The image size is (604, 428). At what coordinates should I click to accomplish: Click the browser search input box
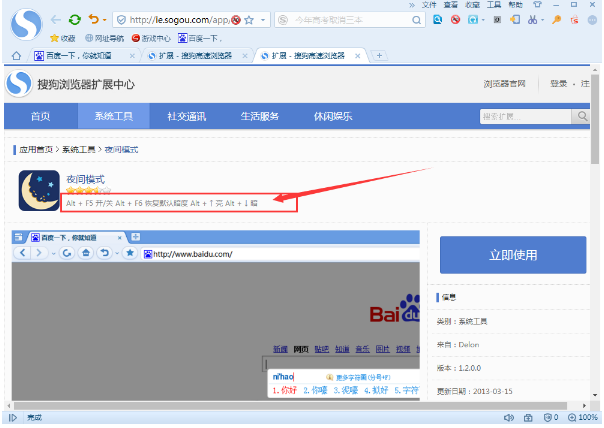coord(351,20)
